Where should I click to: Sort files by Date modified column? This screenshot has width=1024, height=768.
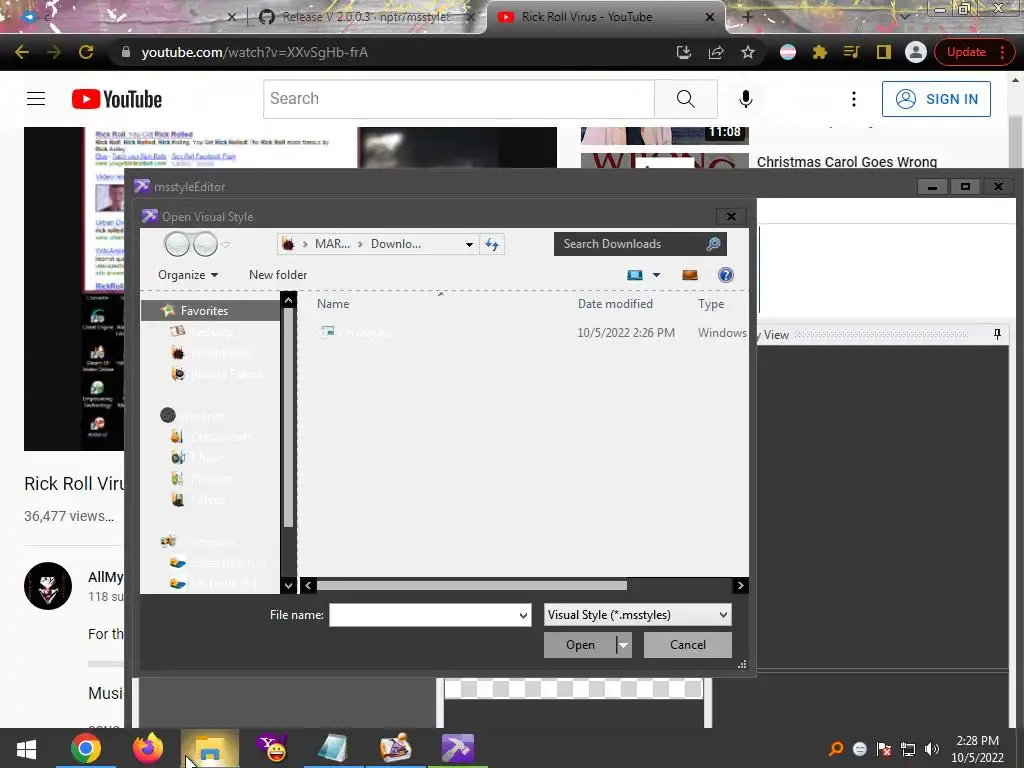point(615,304)
